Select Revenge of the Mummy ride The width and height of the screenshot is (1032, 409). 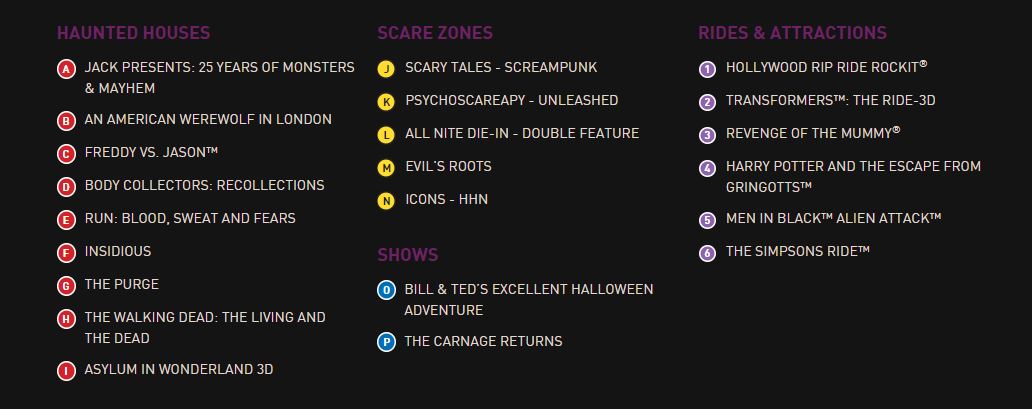pyautogui.click(x=813, y=132)
